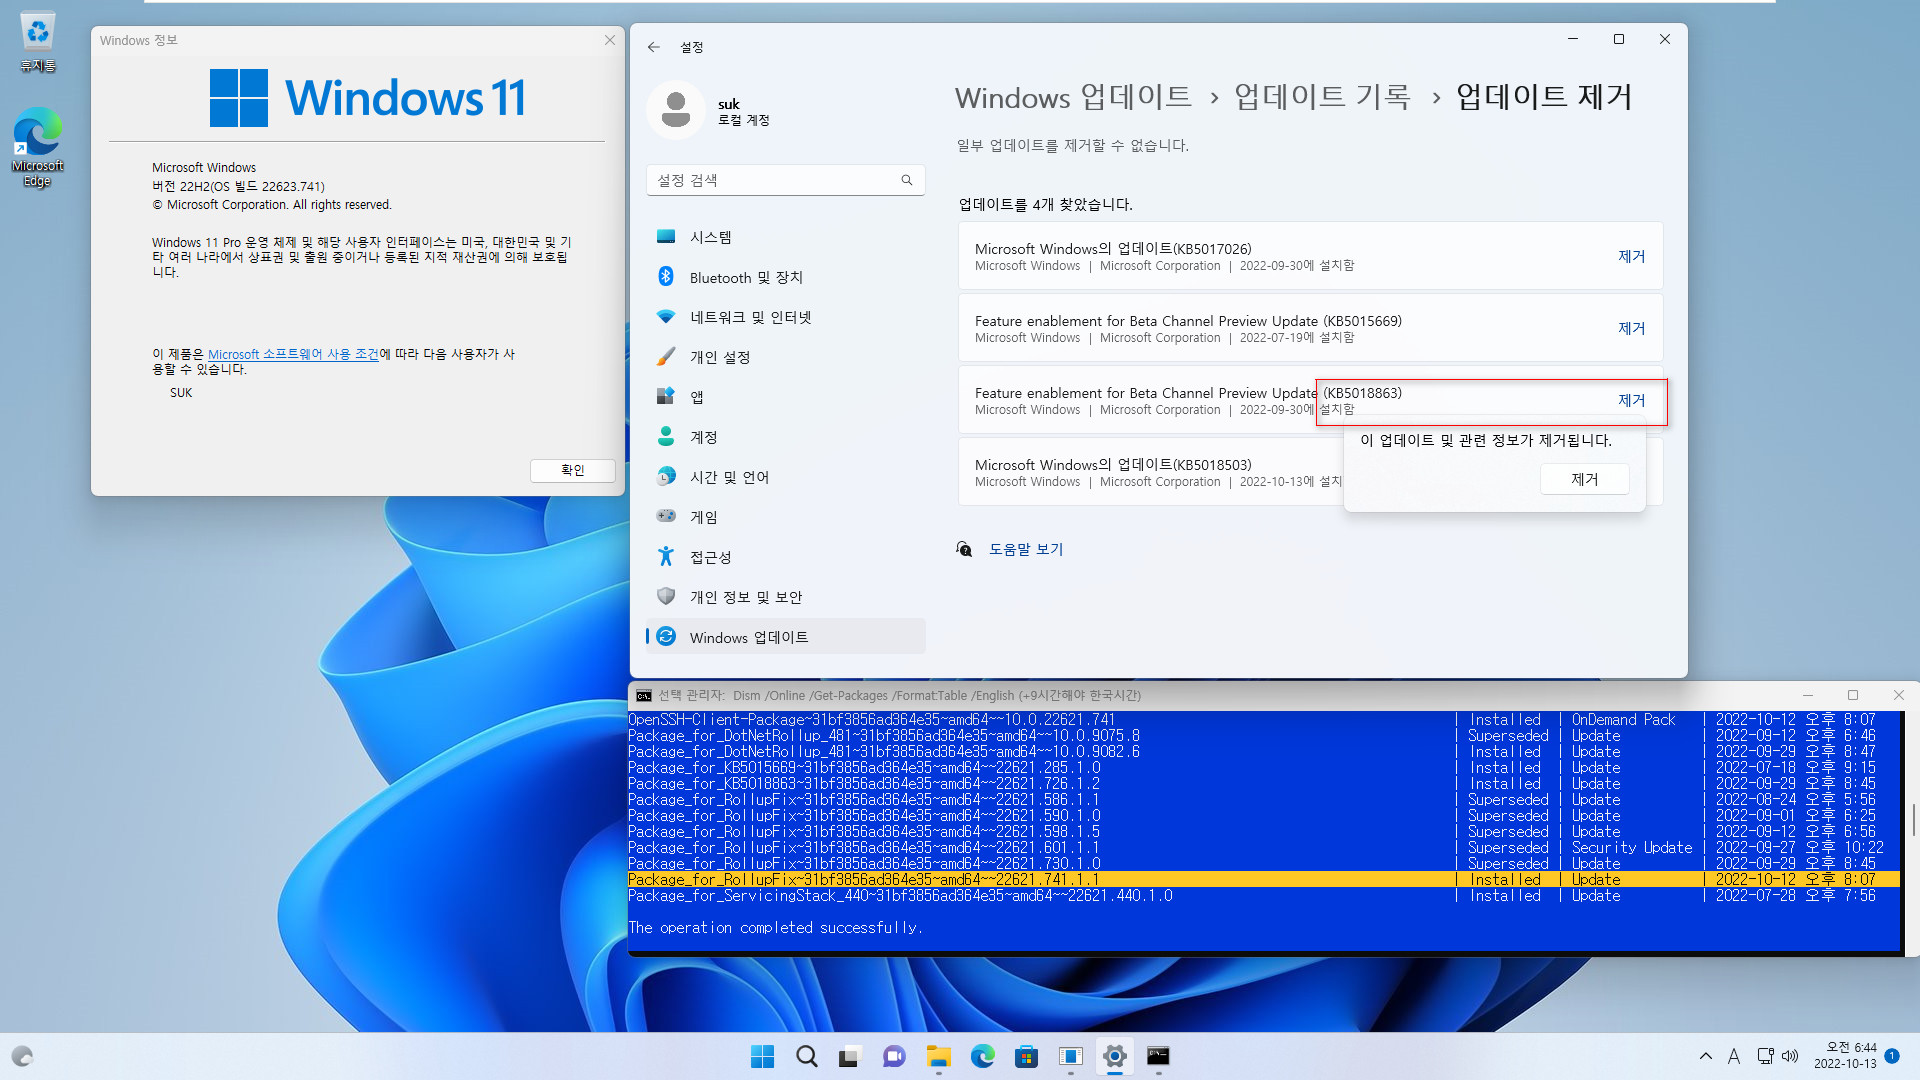Open 도움말 보기 link
Image resolution: width=1920 pixels, height=1080 pixels.
pyautogui.click(x=1026, y=549)
